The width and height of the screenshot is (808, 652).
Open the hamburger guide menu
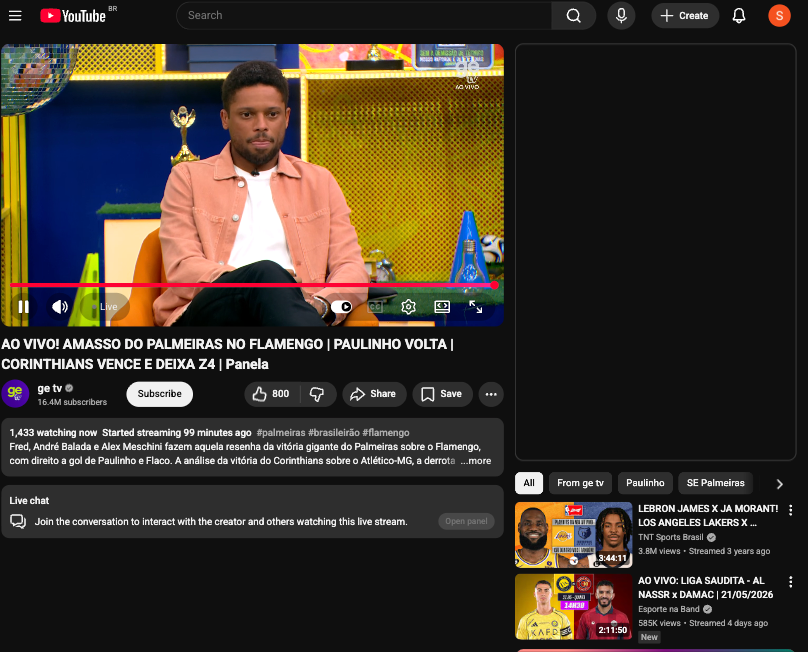(x=15, y=16)
